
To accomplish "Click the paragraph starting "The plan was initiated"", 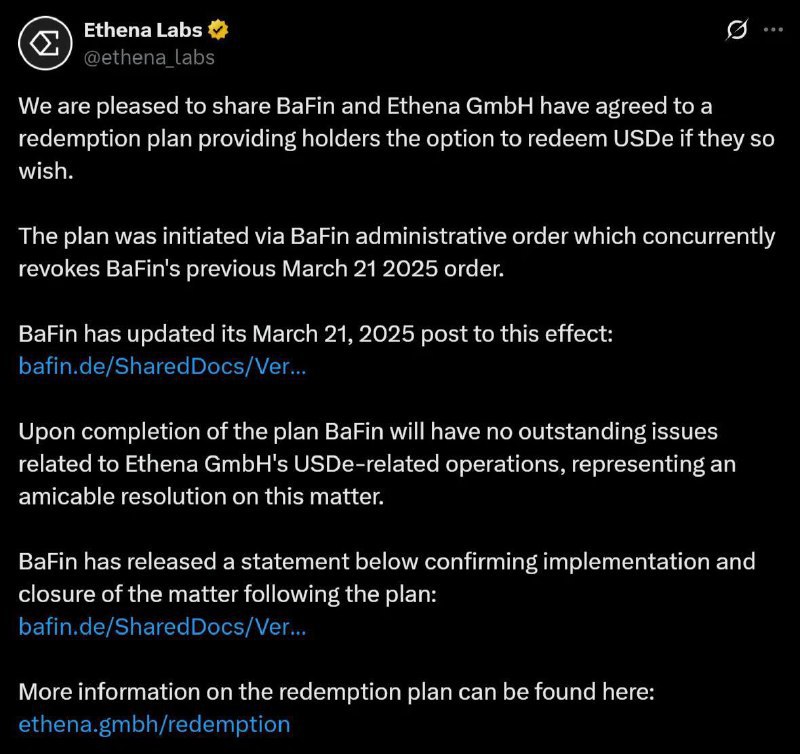I will (x=396, y=252).
